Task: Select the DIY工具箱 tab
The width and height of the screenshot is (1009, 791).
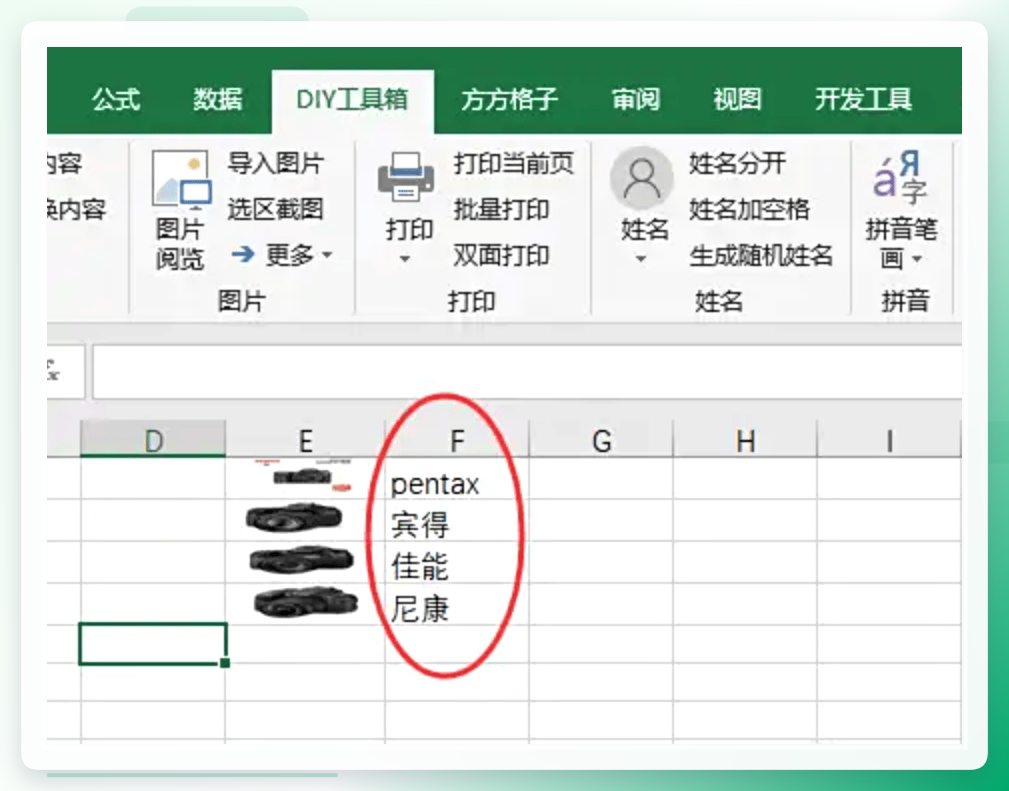Action: 352,100
